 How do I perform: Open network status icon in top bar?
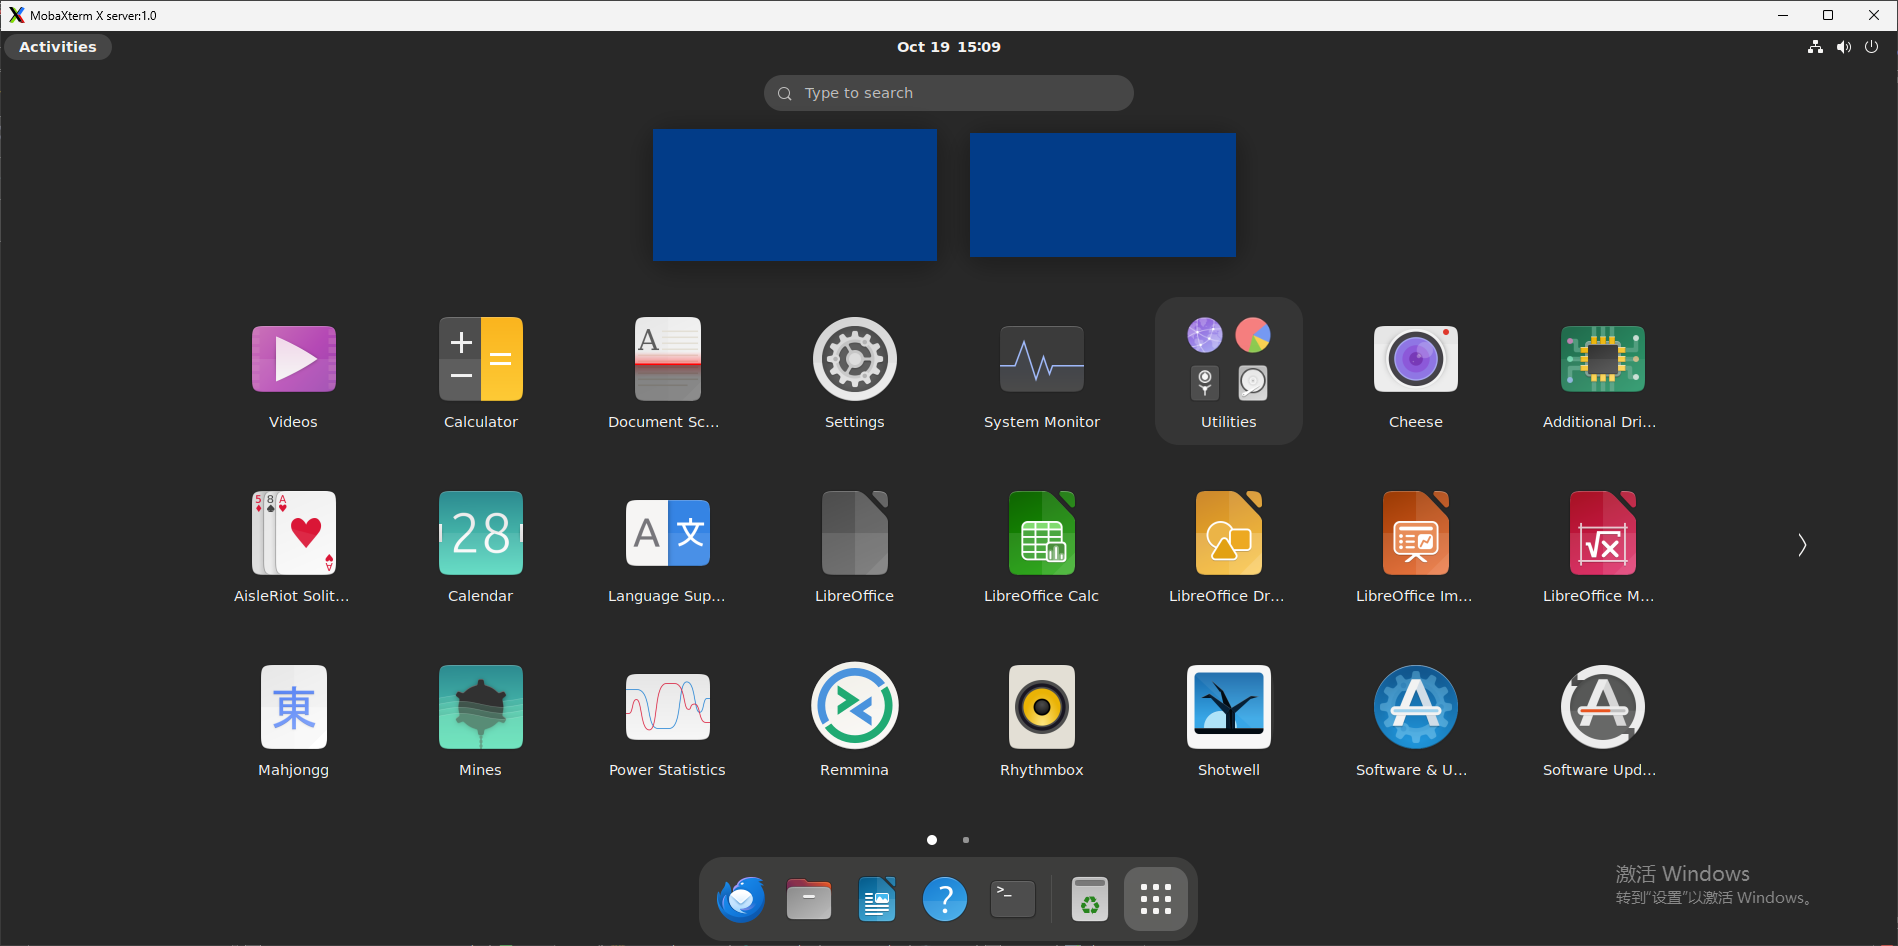pyautogui.click(x=1816, y=47)
